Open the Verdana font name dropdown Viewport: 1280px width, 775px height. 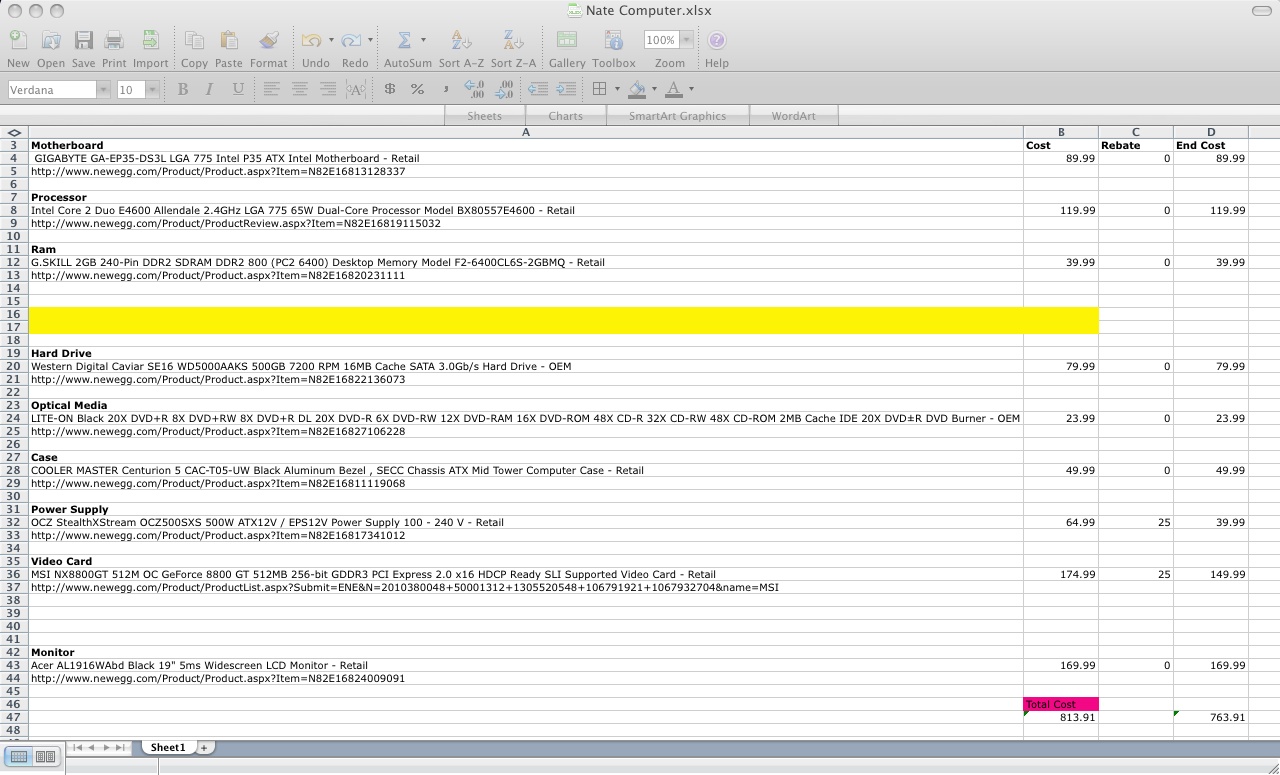pyautogui.click(x=103, y=89)
